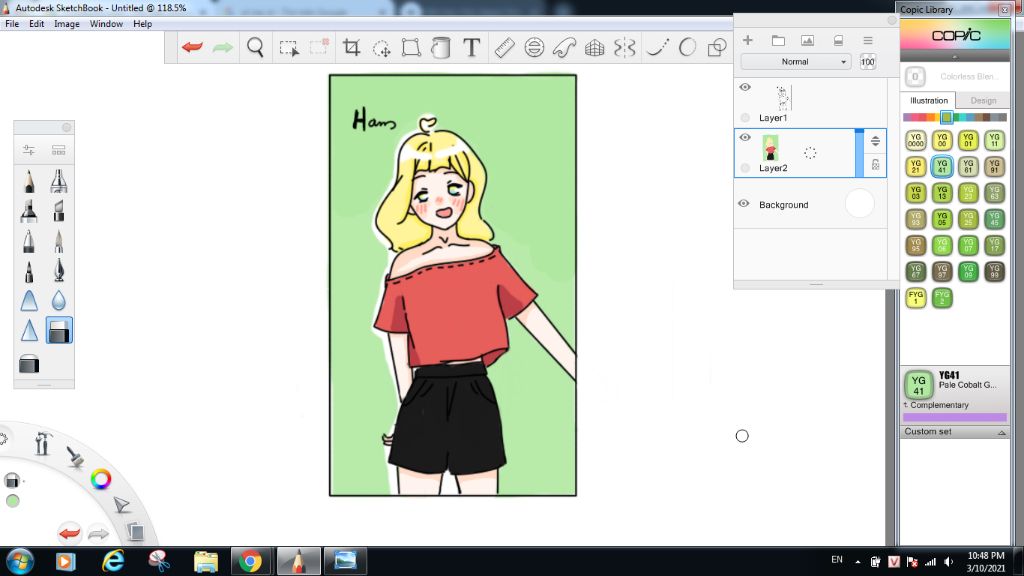Open the Edit menu
The height and width of the screenshot is (576, 1024).
click(37, 24)
